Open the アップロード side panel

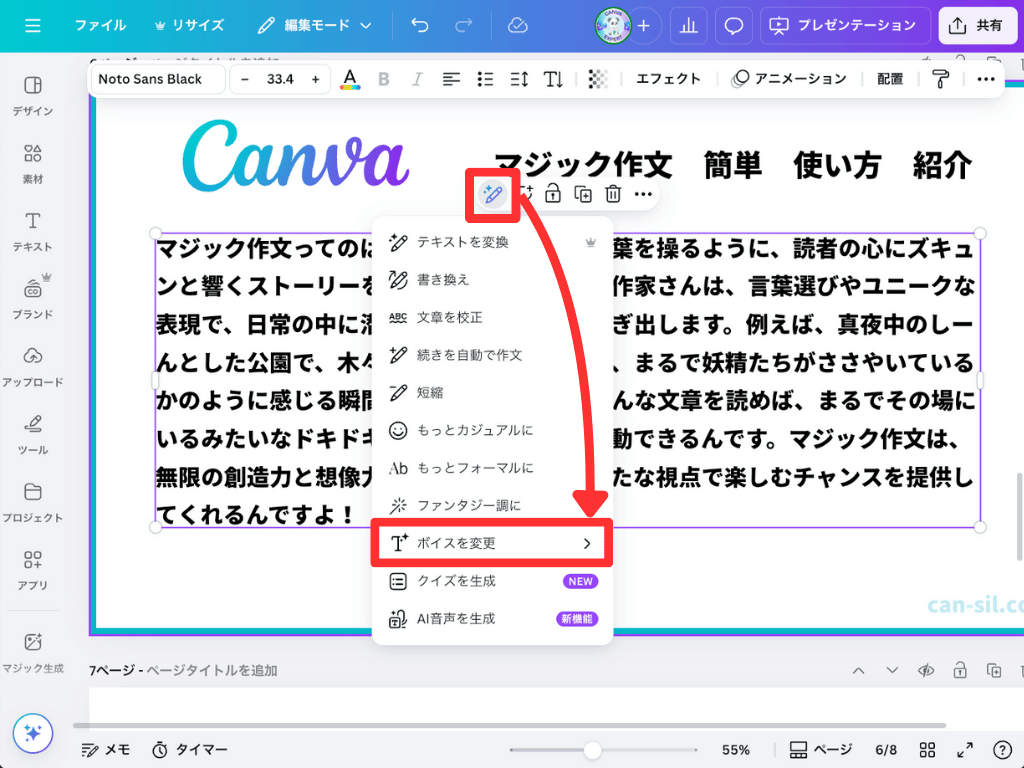click(33, 367)
